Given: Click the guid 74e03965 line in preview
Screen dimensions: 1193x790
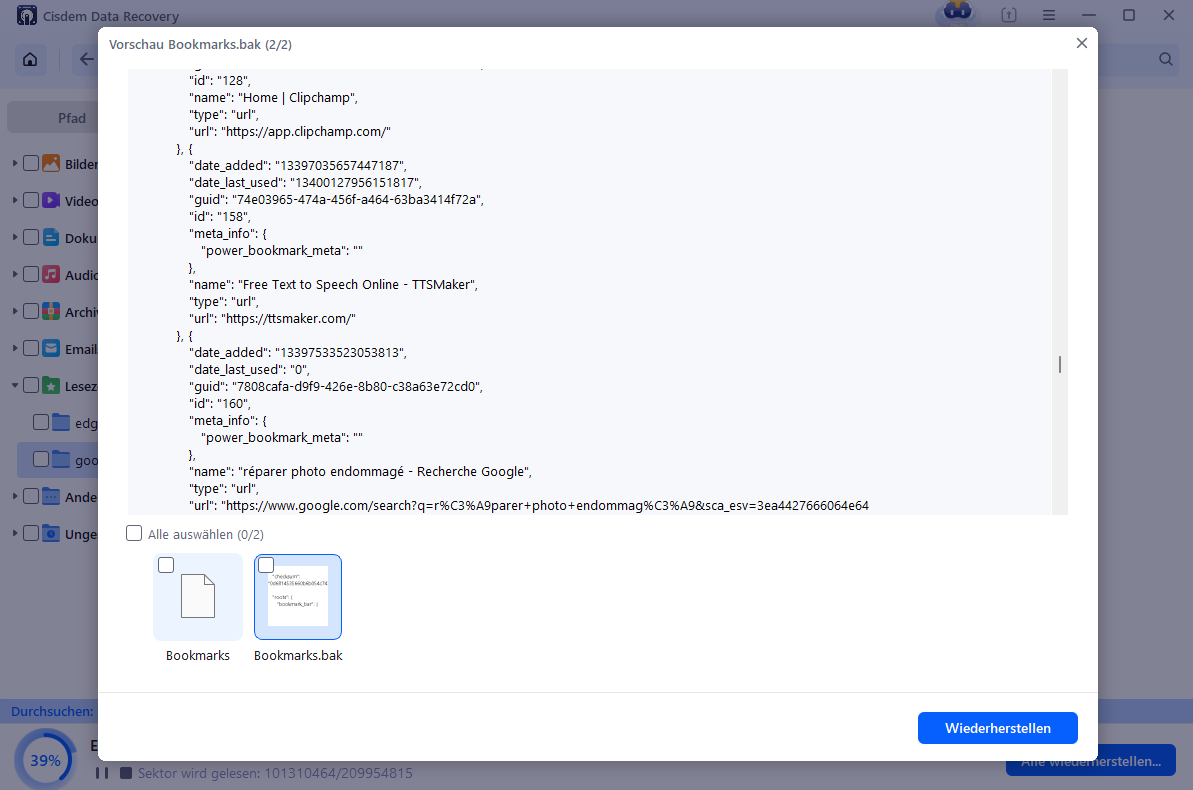Looking at the screenshot, I should [336, 199].
